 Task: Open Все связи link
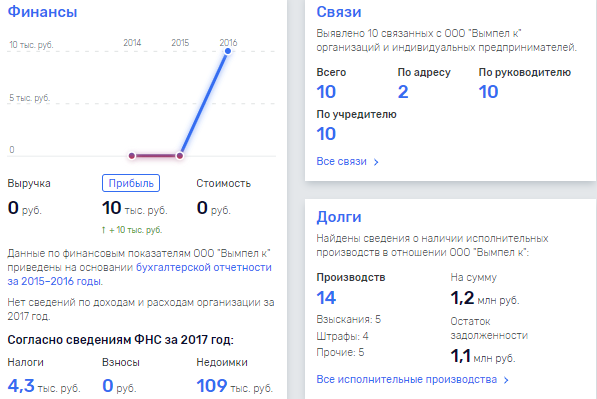342,161
